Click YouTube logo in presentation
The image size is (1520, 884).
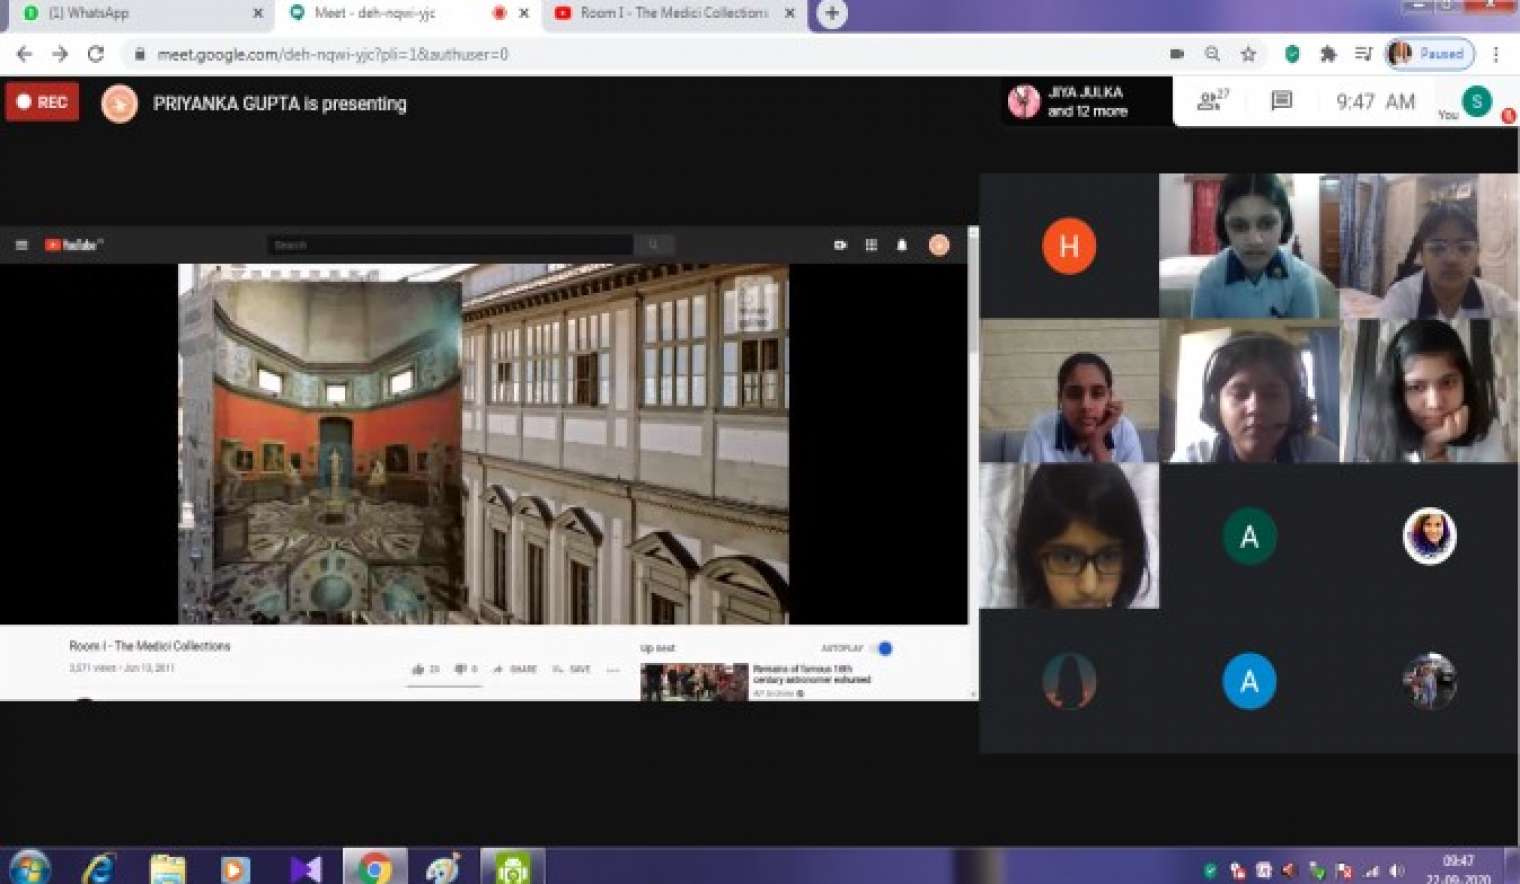pos(73,245)
